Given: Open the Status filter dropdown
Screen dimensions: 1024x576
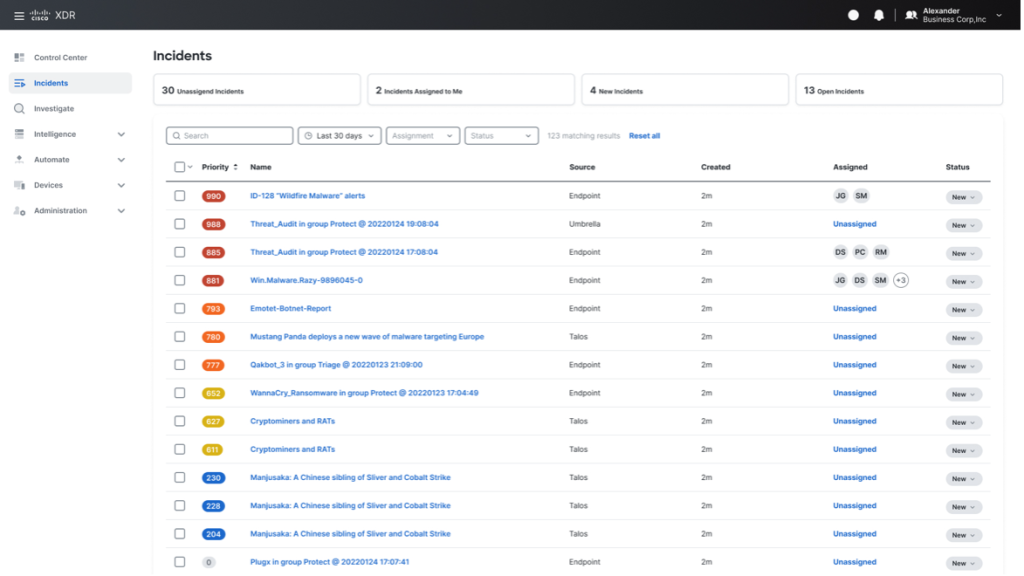Looking at the screenshot, I should click(502, 135).
